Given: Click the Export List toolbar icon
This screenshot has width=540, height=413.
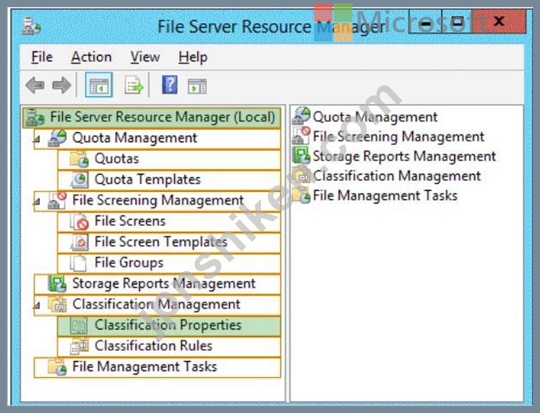Looking at the screenshot, I should point(134,85).
